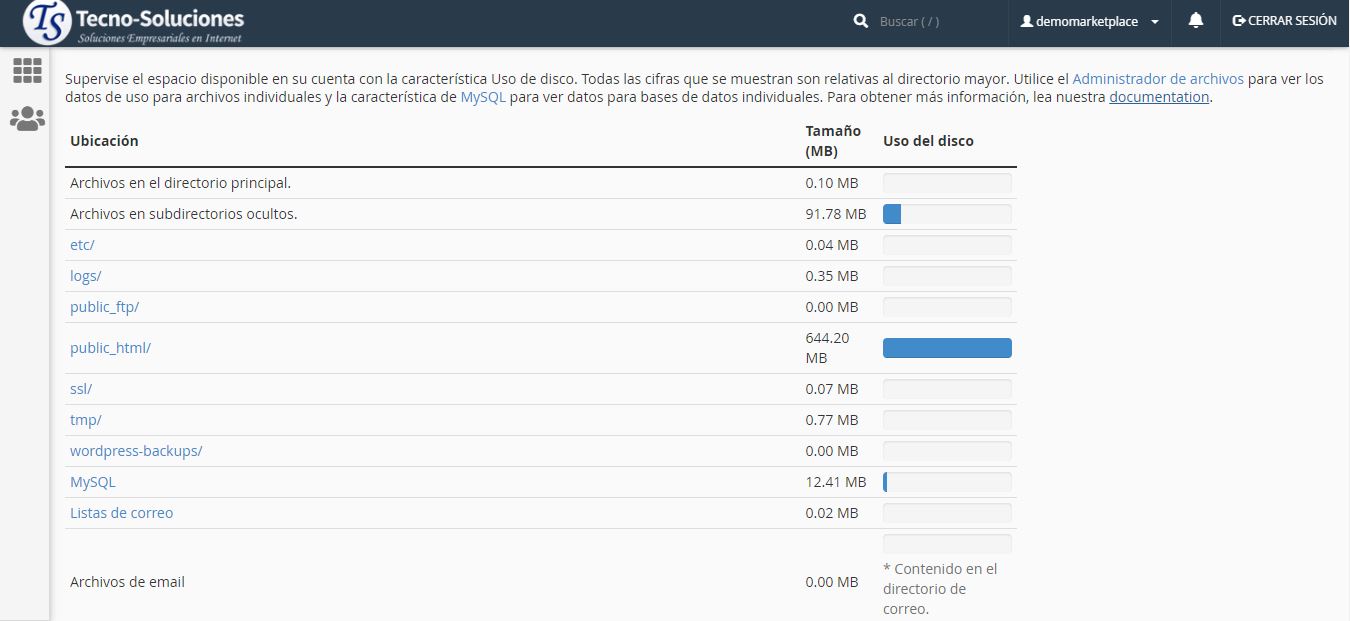Open the tmp/ directory link
Screen dimensions: 1350x621
pos(85,420)
